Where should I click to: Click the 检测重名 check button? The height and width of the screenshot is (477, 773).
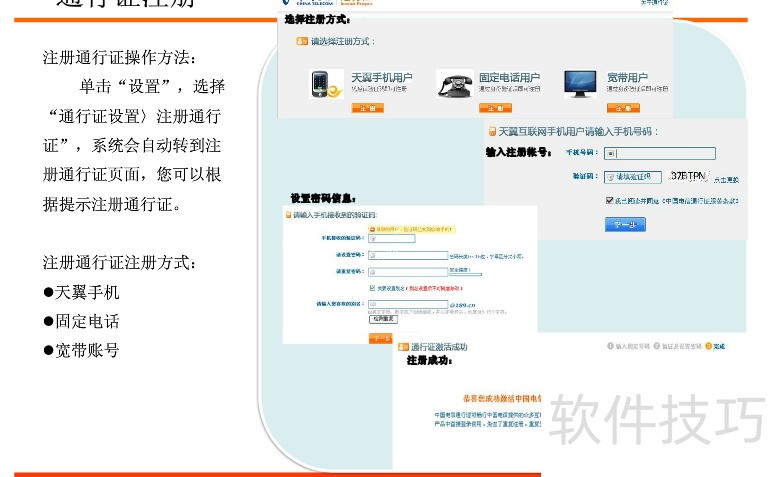pos(383,319)
